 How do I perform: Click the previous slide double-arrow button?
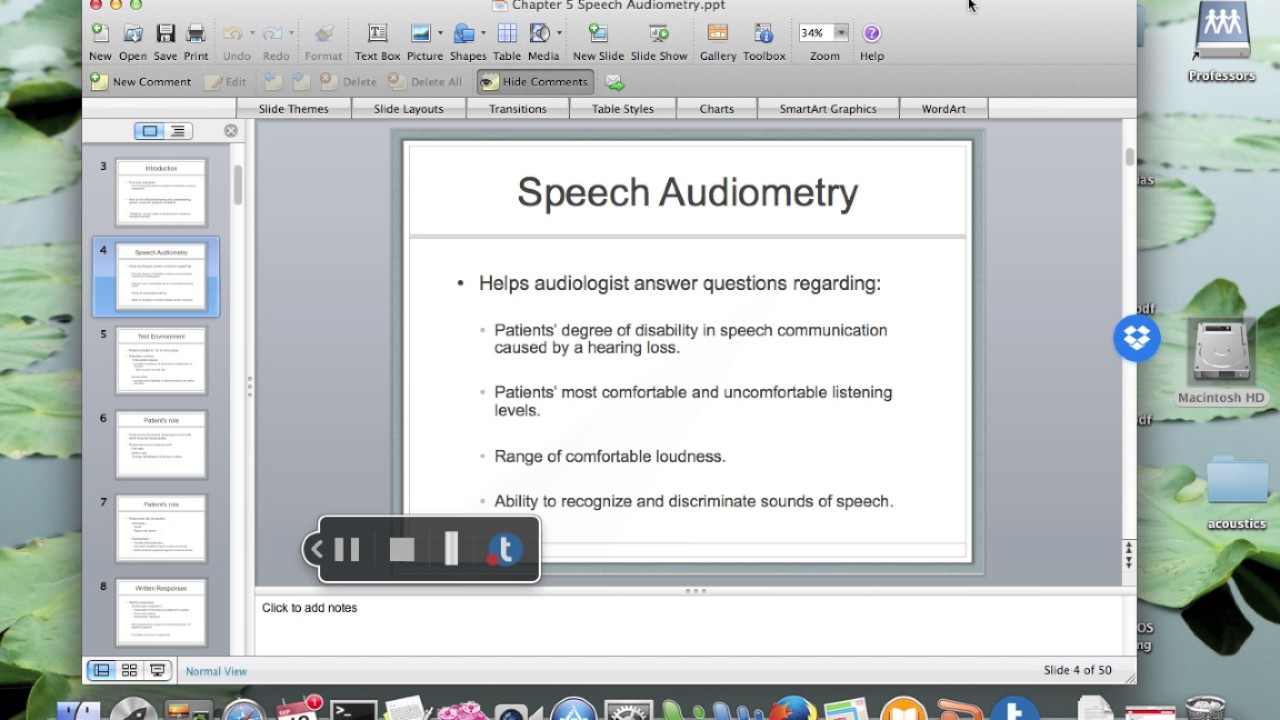tap(1129, 548)
